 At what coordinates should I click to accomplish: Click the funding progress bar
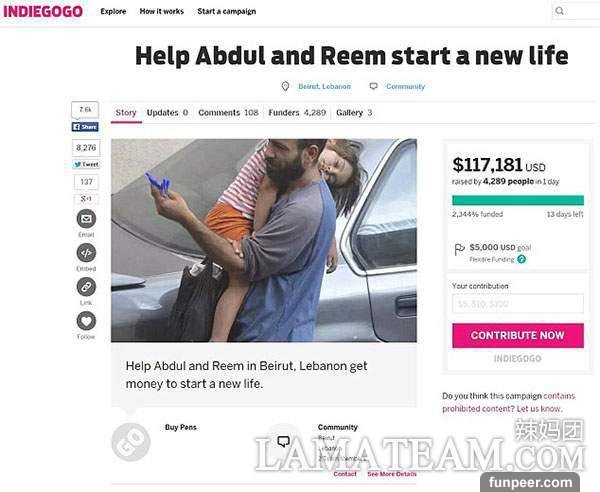tap(518, 200)
